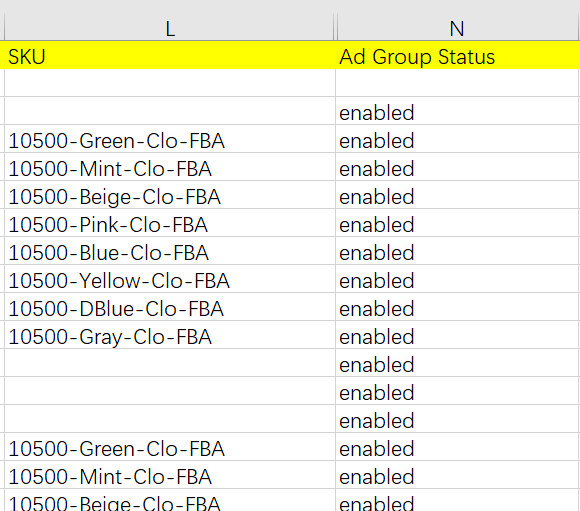Screen dimensions: 580x511
Task: Select first 10500-Mint-Clo-FBA cell
Action: (x=169, y=167)
